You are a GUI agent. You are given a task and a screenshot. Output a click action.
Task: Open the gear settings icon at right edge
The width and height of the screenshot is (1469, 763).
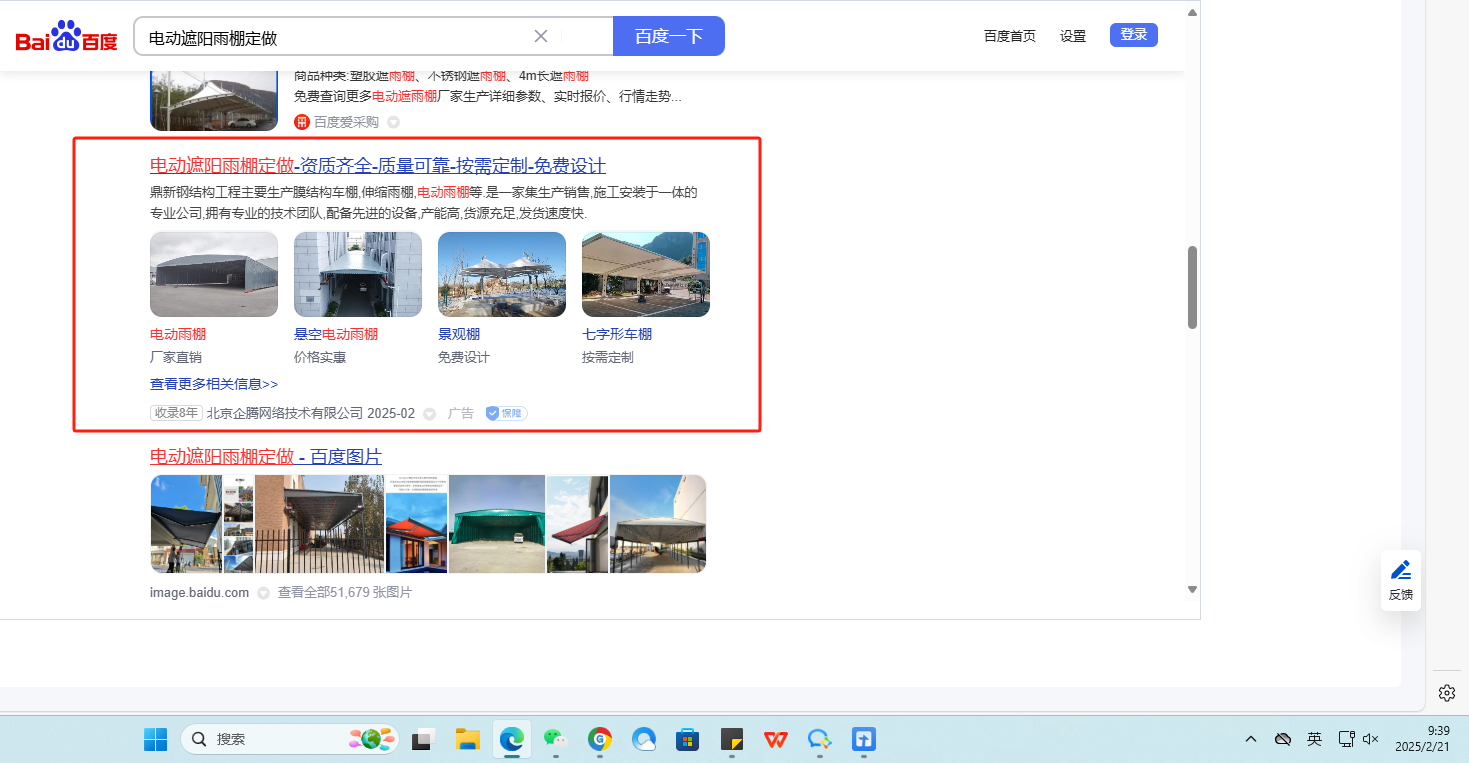[x=1446, y=693]
